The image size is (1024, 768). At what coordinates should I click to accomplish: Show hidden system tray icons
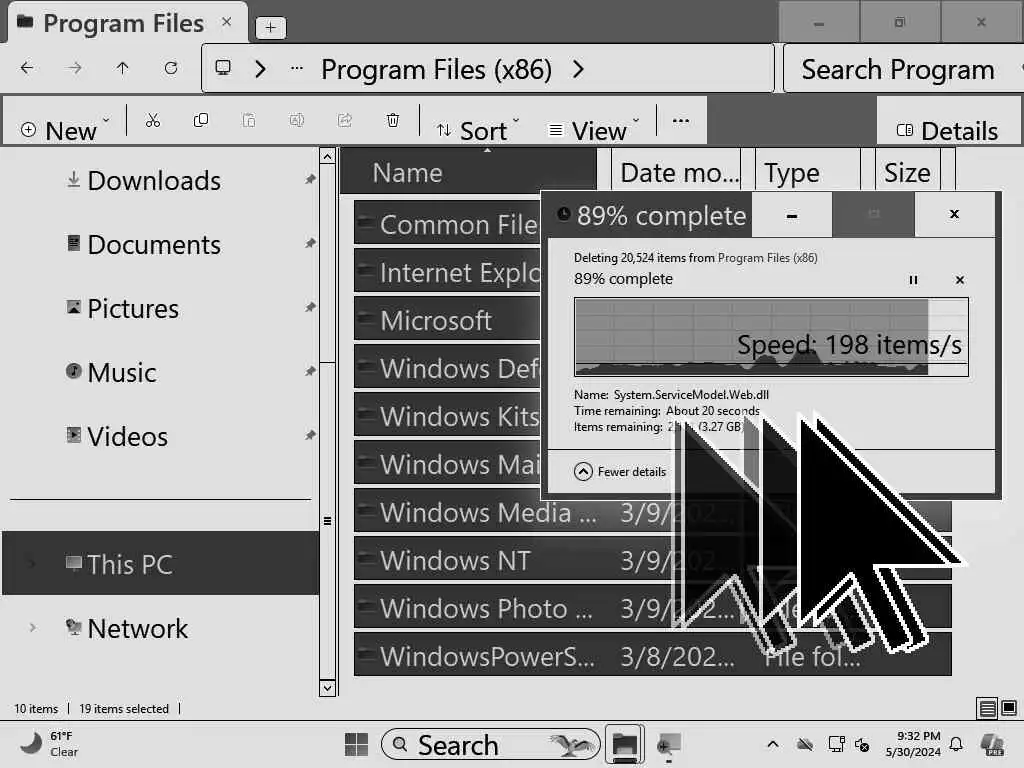coord(773,744)
